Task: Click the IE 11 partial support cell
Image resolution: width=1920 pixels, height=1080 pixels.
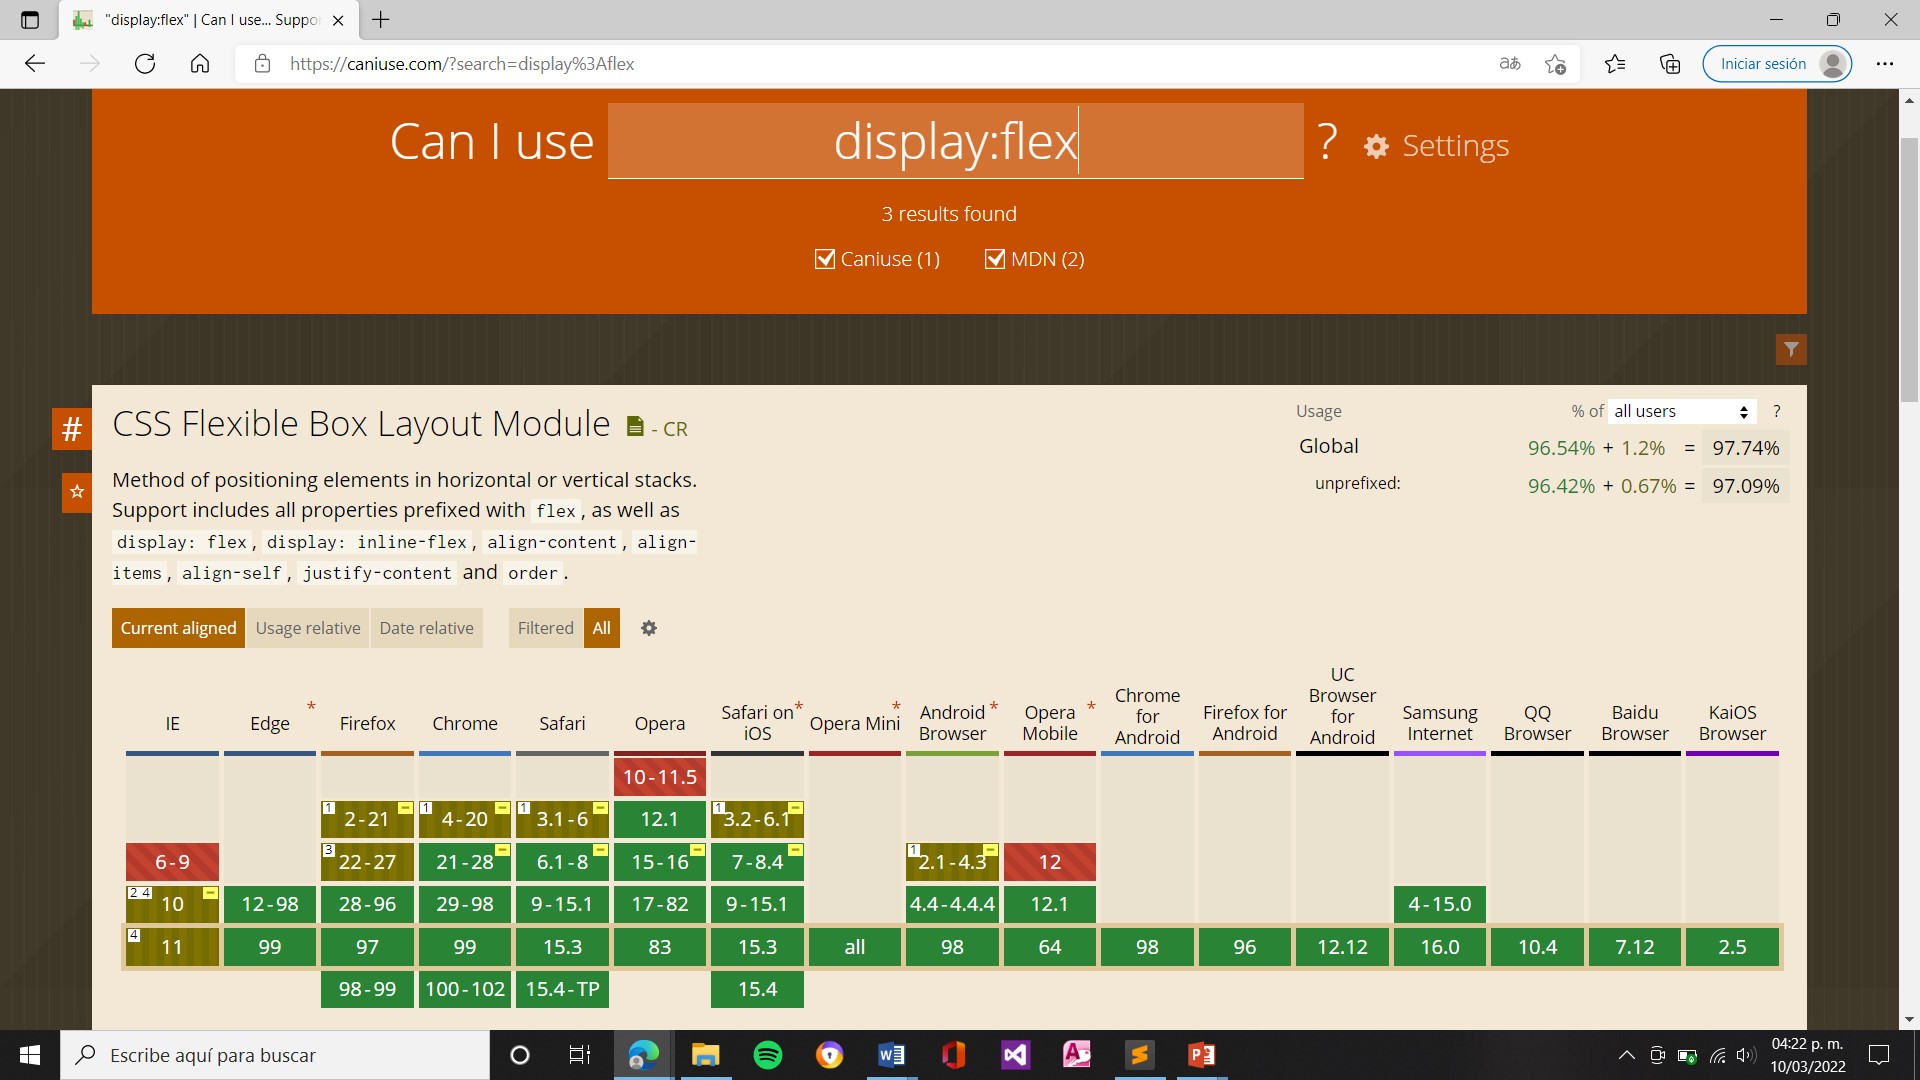Action: click(172, 947)
